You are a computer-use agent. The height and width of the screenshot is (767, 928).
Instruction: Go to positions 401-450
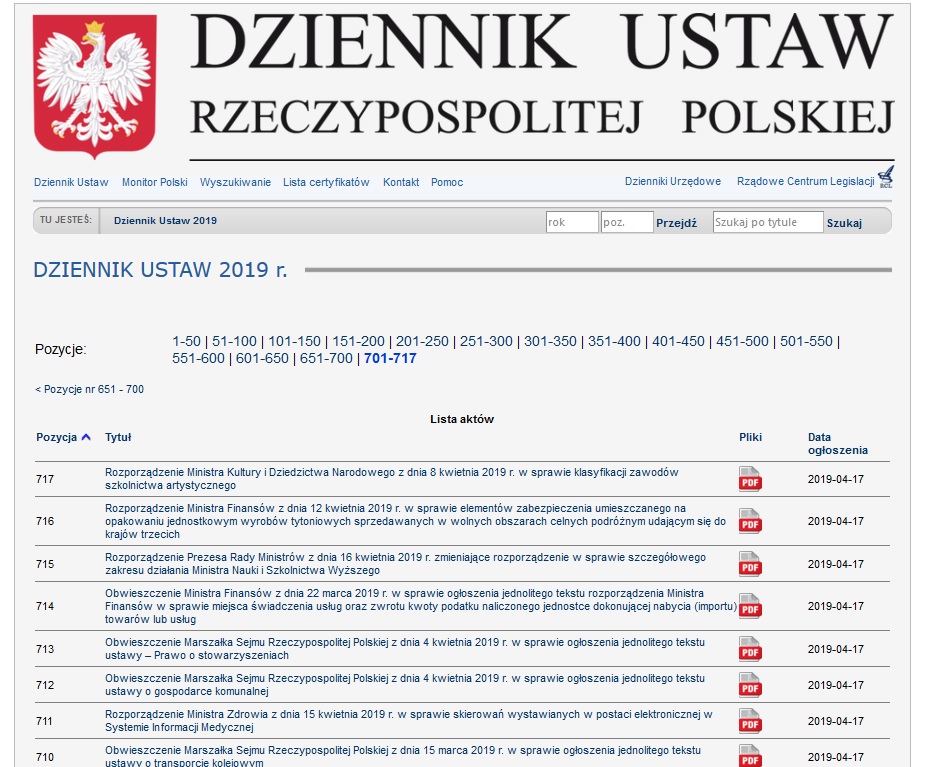678,341
